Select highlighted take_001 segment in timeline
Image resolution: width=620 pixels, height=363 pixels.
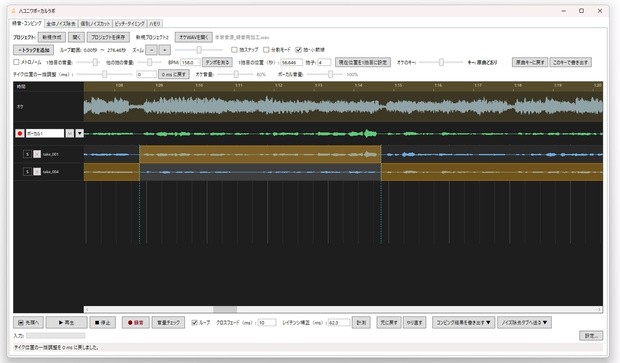260,154
